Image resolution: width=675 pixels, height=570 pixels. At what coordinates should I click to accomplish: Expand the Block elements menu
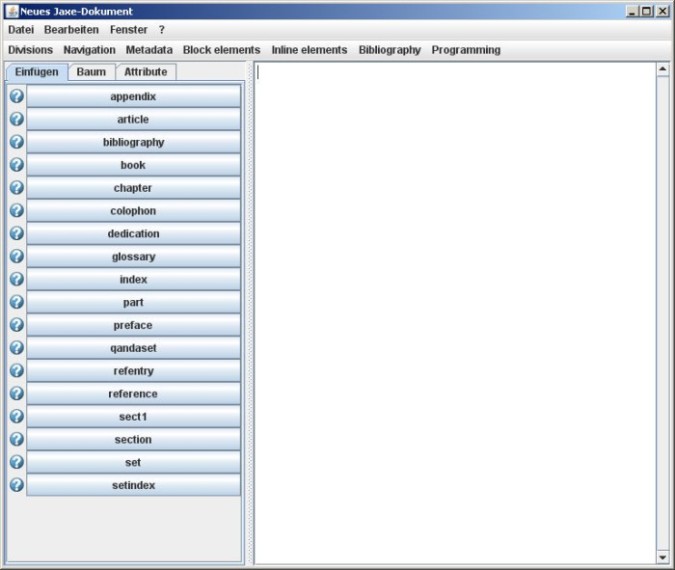pyautogui.click(x=221, y=50)
